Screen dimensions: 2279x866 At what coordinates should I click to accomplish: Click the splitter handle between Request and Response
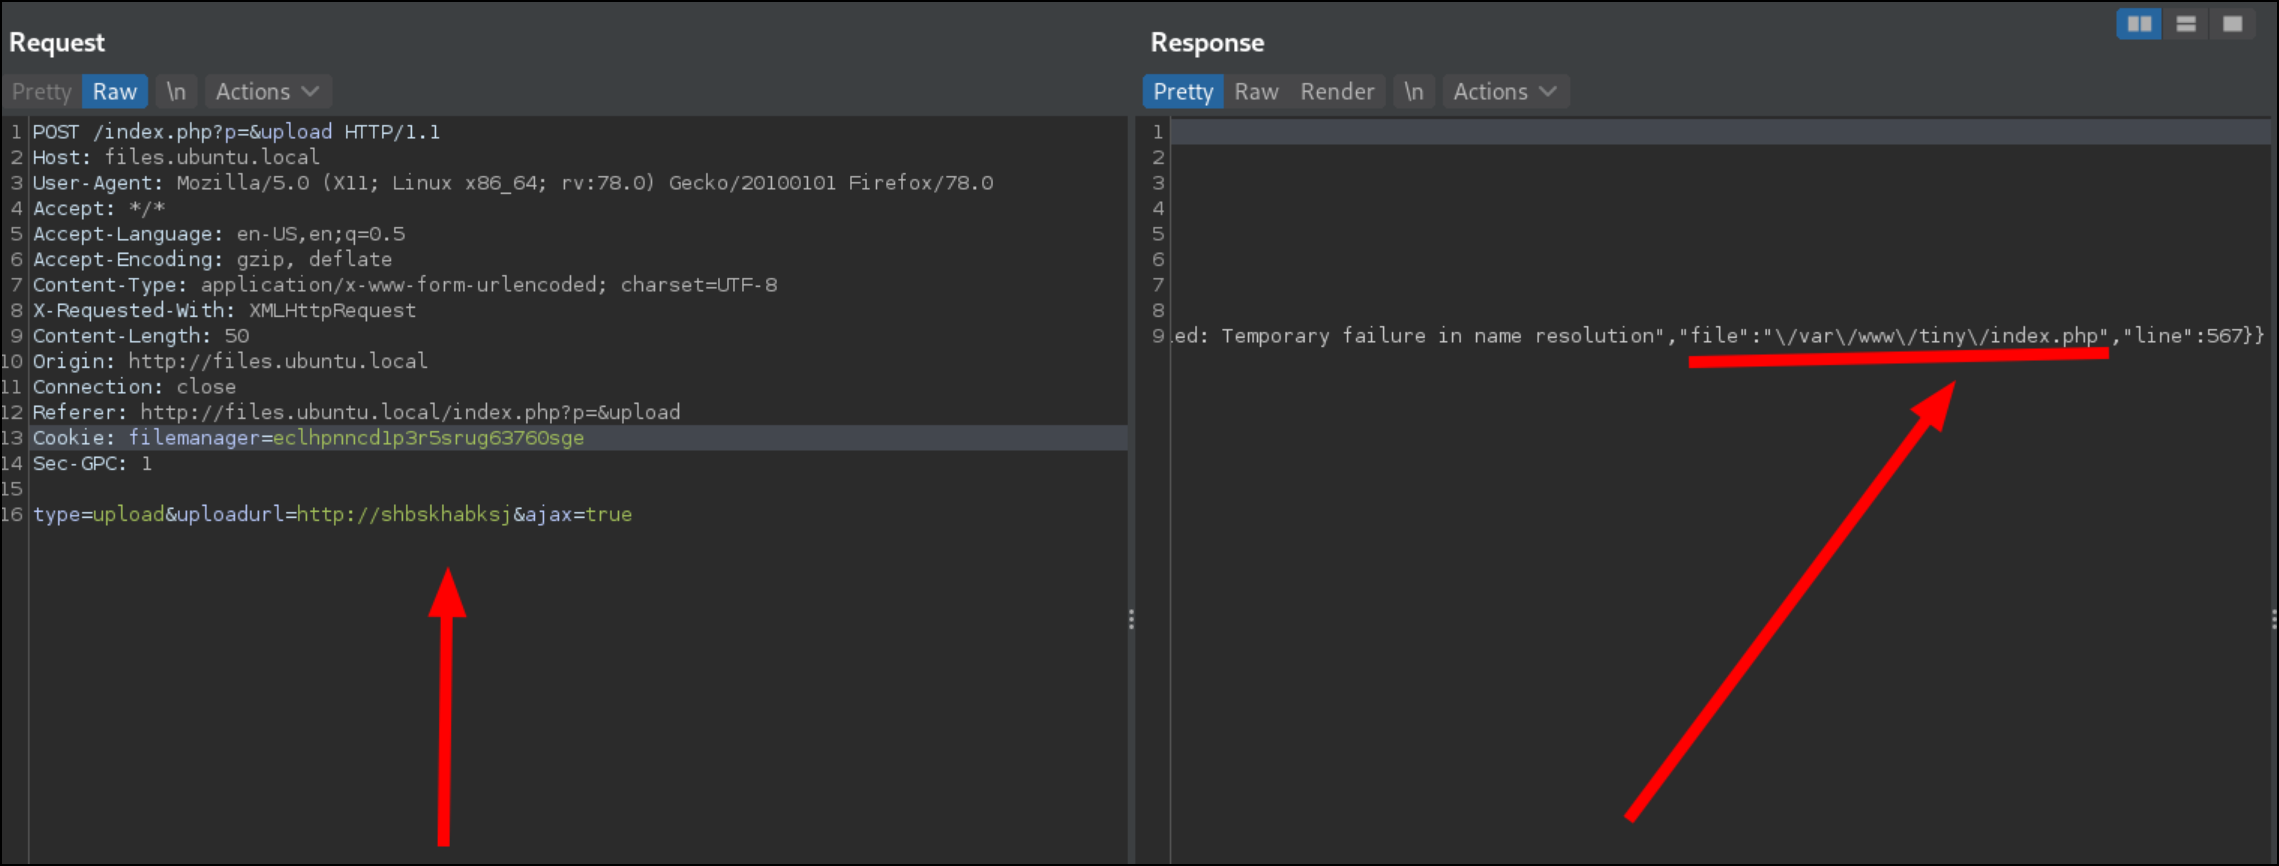(x=1131, y=620)
